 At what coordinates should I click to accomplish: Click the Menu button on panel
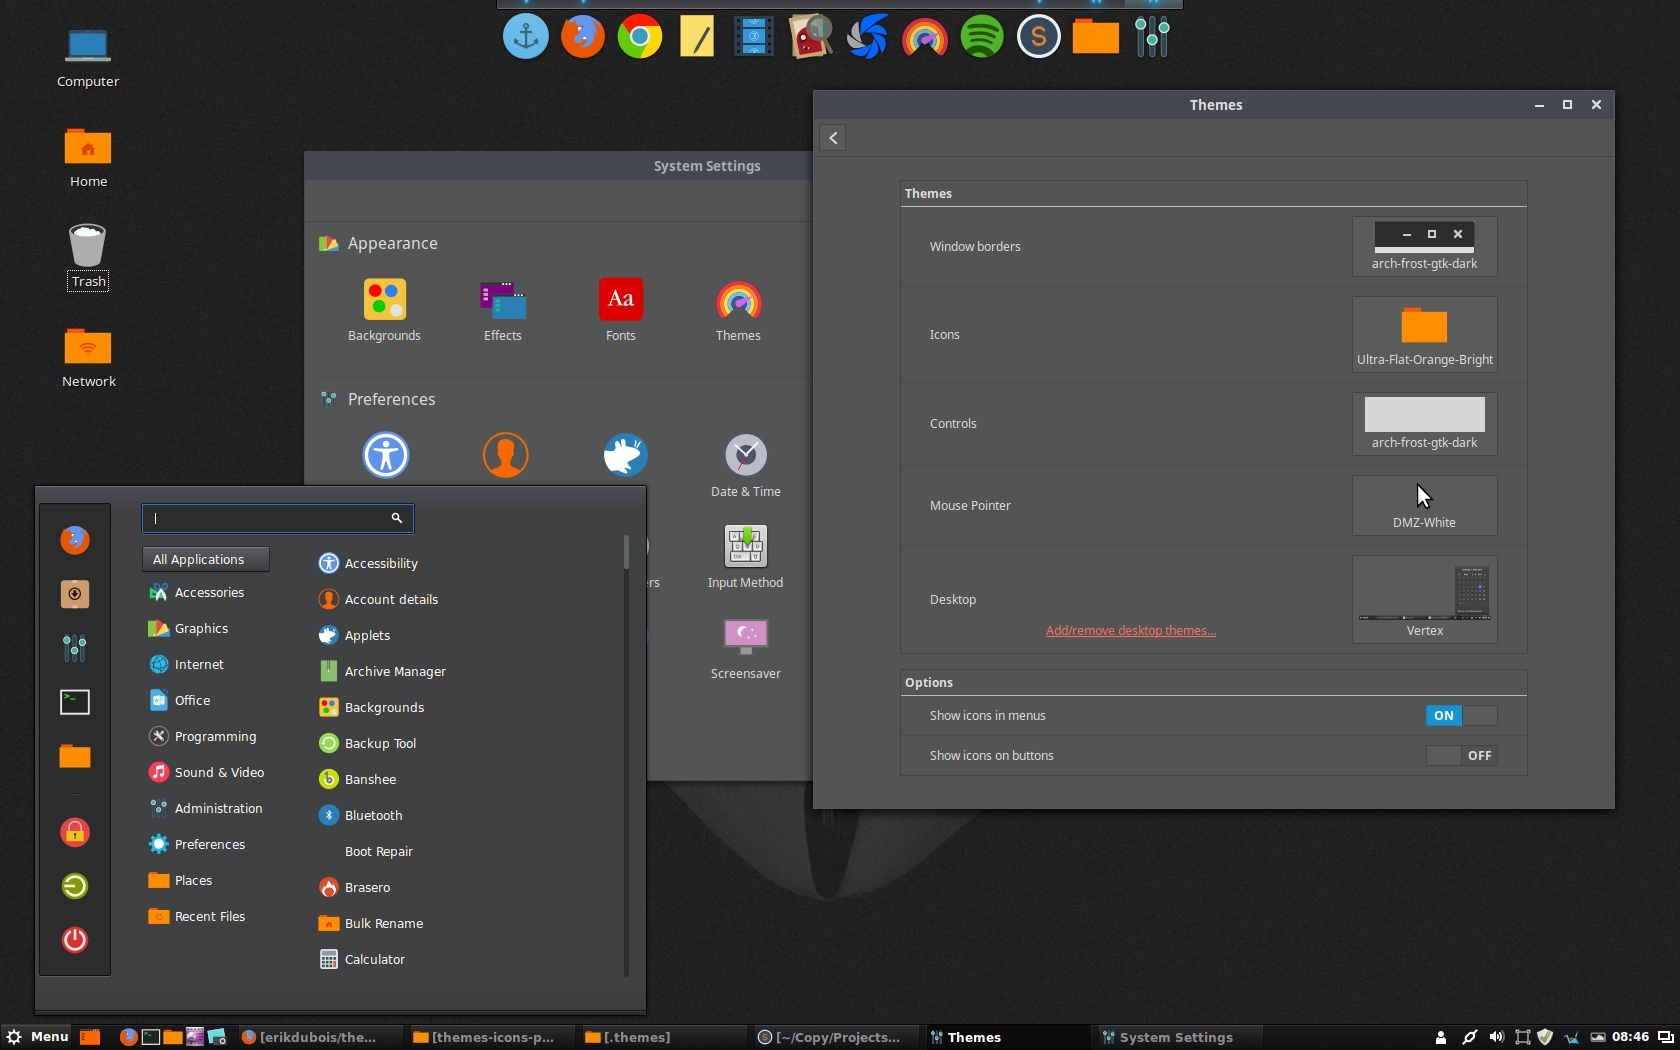[x=38, y=1037]
